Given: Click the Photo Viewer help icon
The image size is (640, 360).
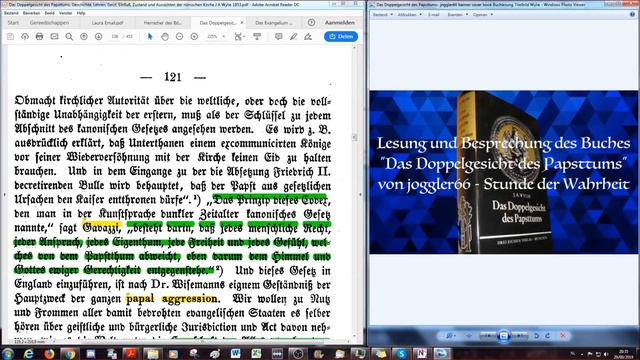Looking at the screenshot, I should (632, 14).
